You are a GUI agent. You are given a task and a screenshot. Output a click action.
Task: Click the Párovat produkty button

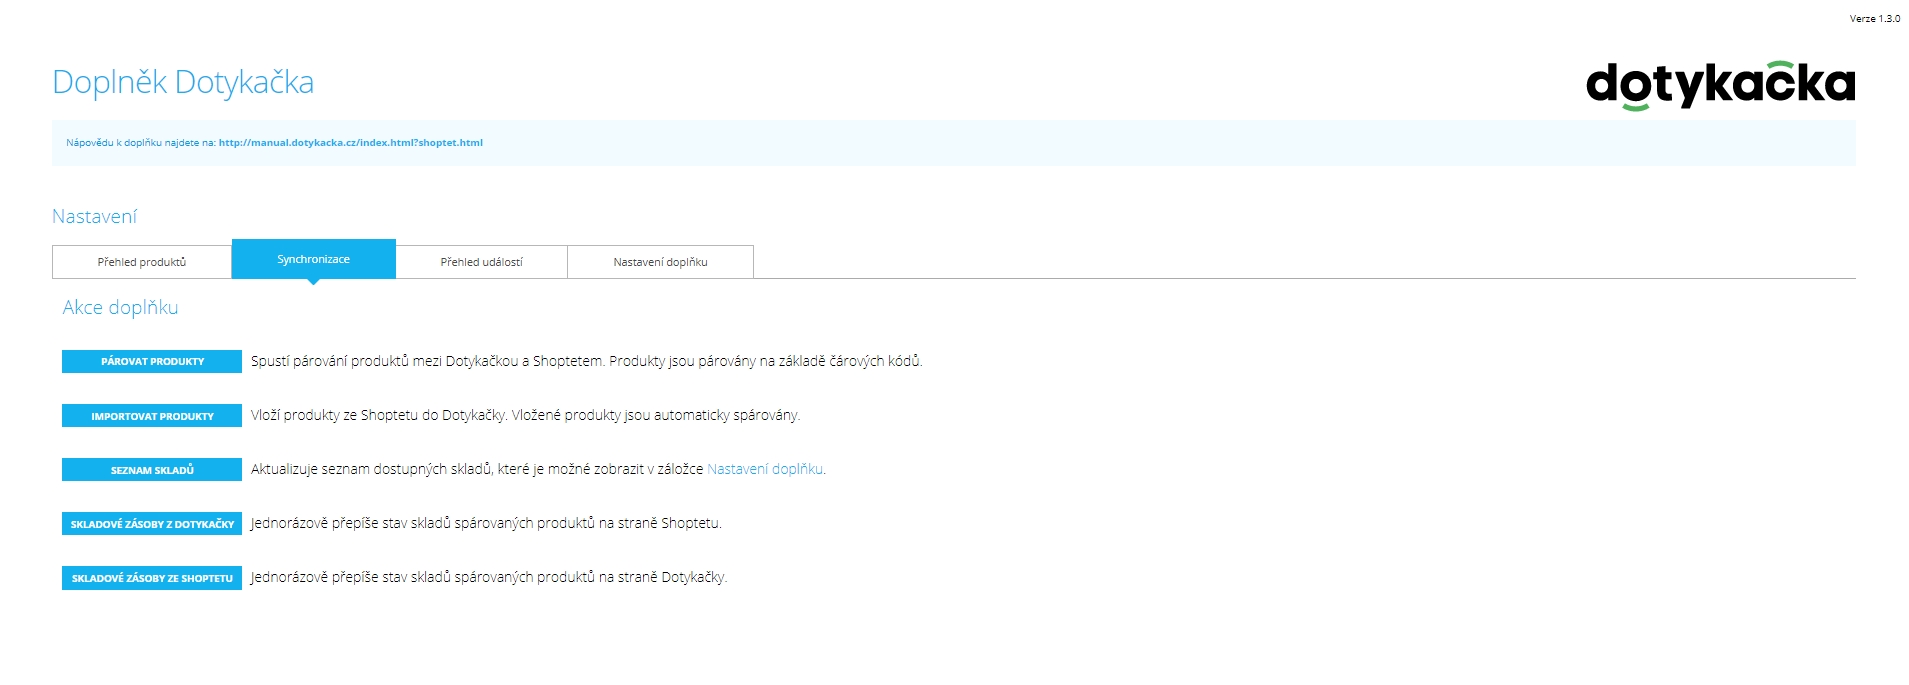[x=152, y=361]
